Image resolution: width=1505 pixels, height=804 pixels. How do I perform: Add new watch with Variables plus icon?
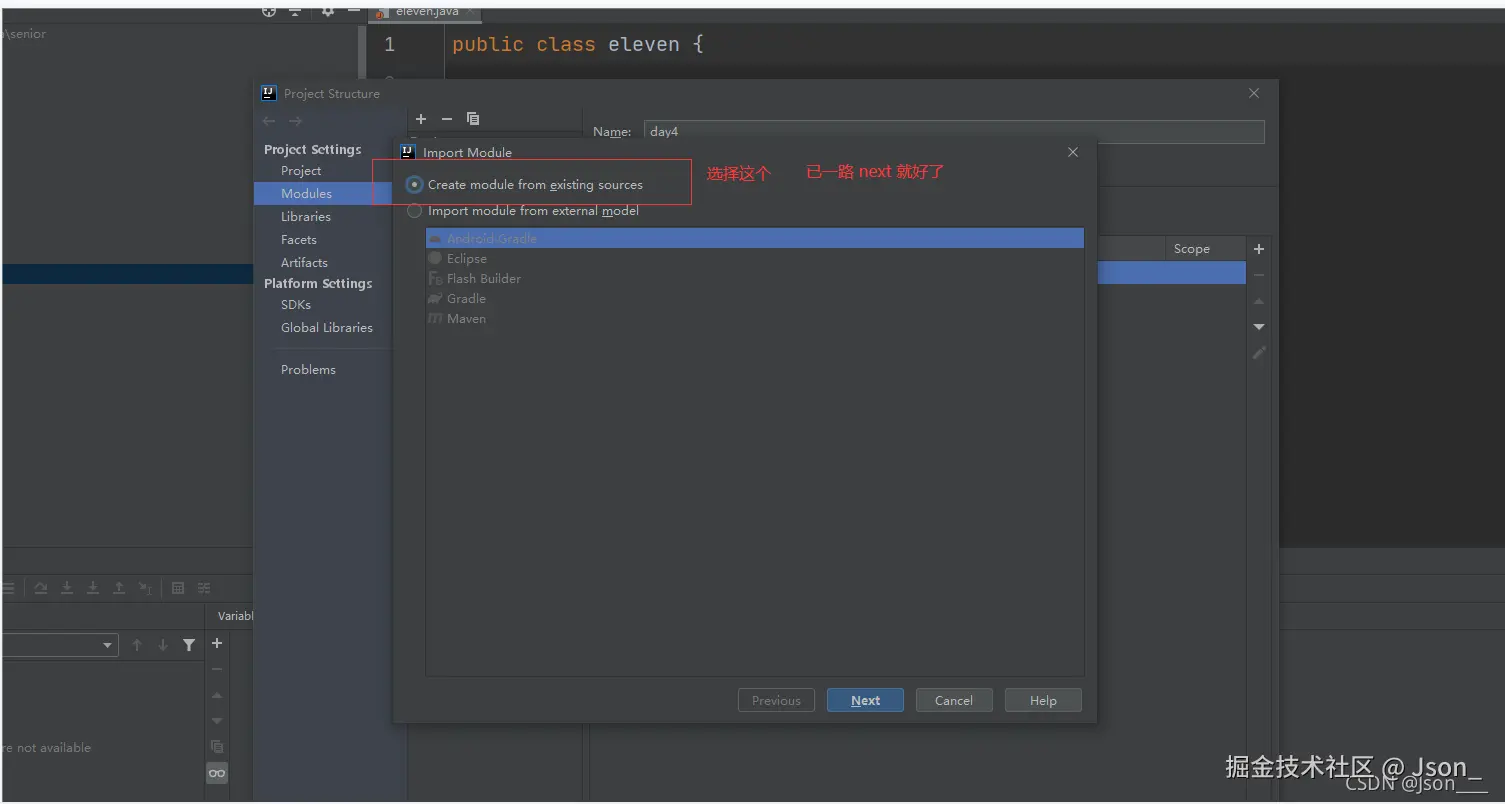pyautogui.click(x=217, y=643)
